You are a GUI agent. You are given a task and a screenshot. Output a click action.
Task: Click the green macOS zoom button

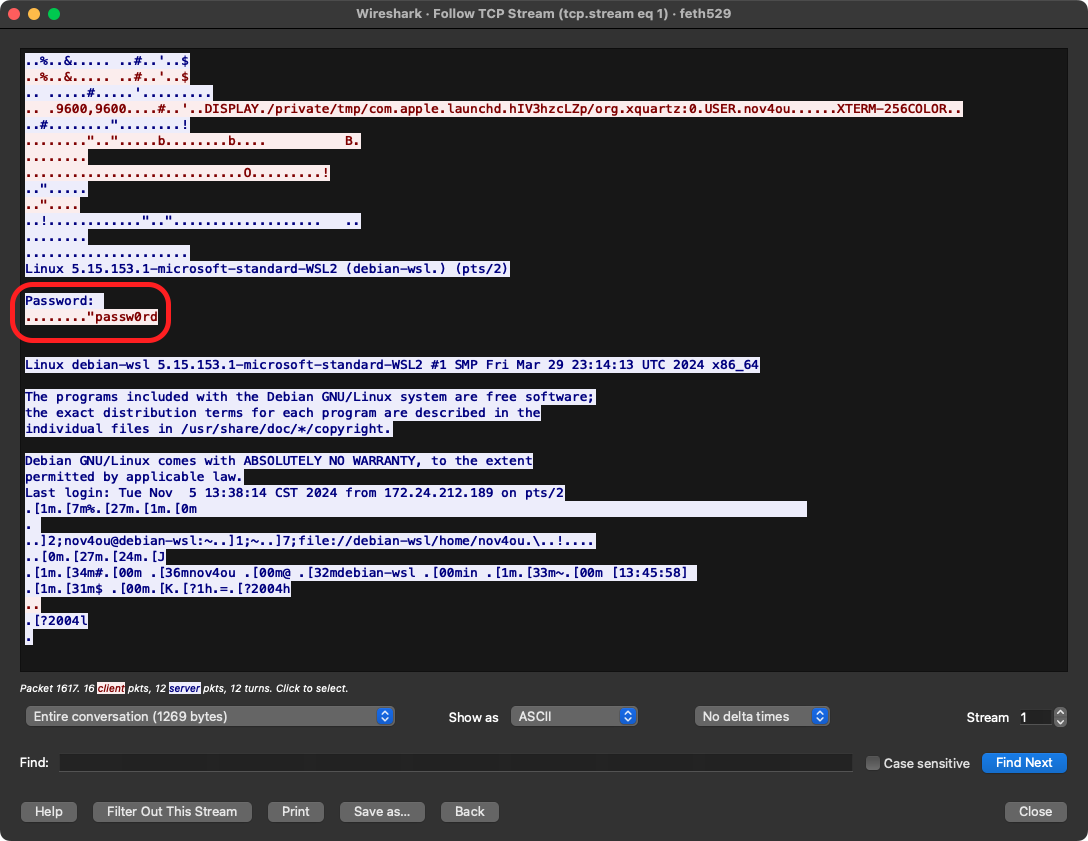tap(54, 14)
